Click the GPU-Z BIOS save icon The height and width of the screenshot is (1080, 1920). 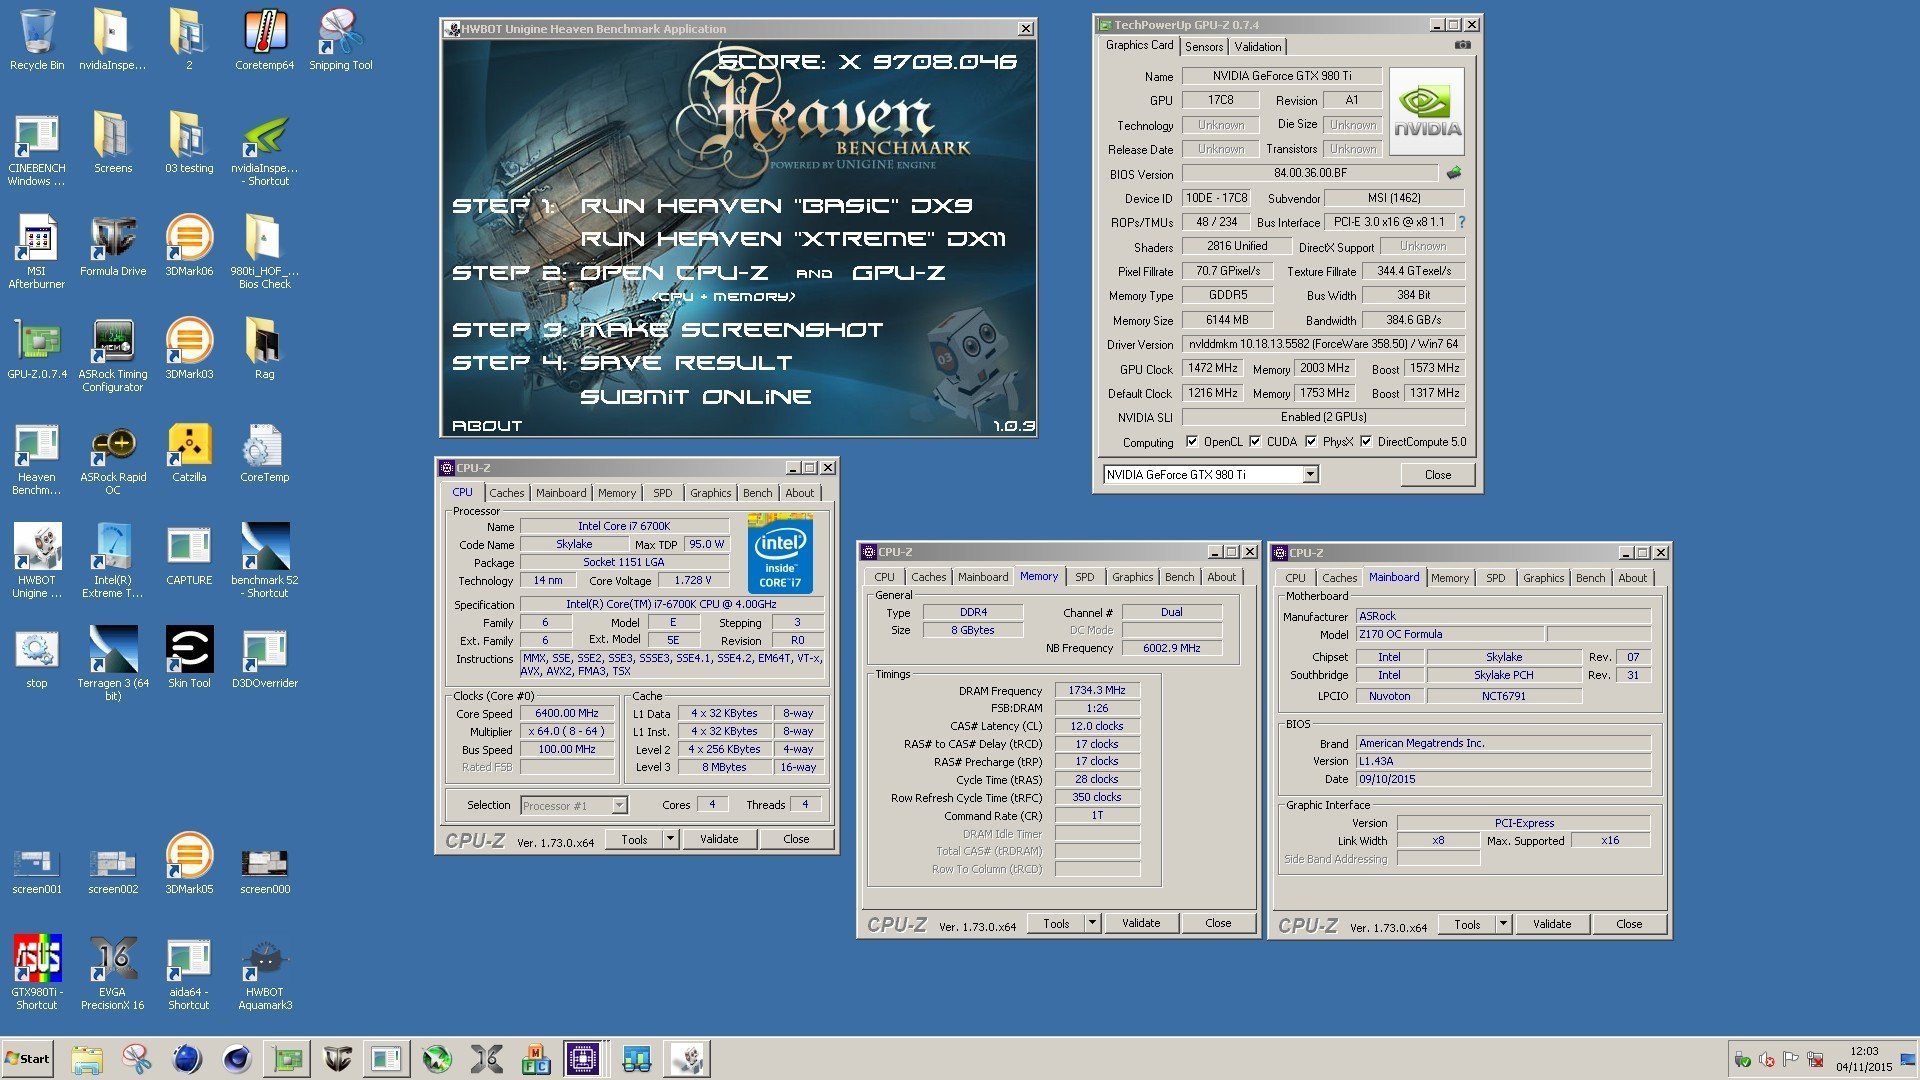click(x=1454, y=172)
